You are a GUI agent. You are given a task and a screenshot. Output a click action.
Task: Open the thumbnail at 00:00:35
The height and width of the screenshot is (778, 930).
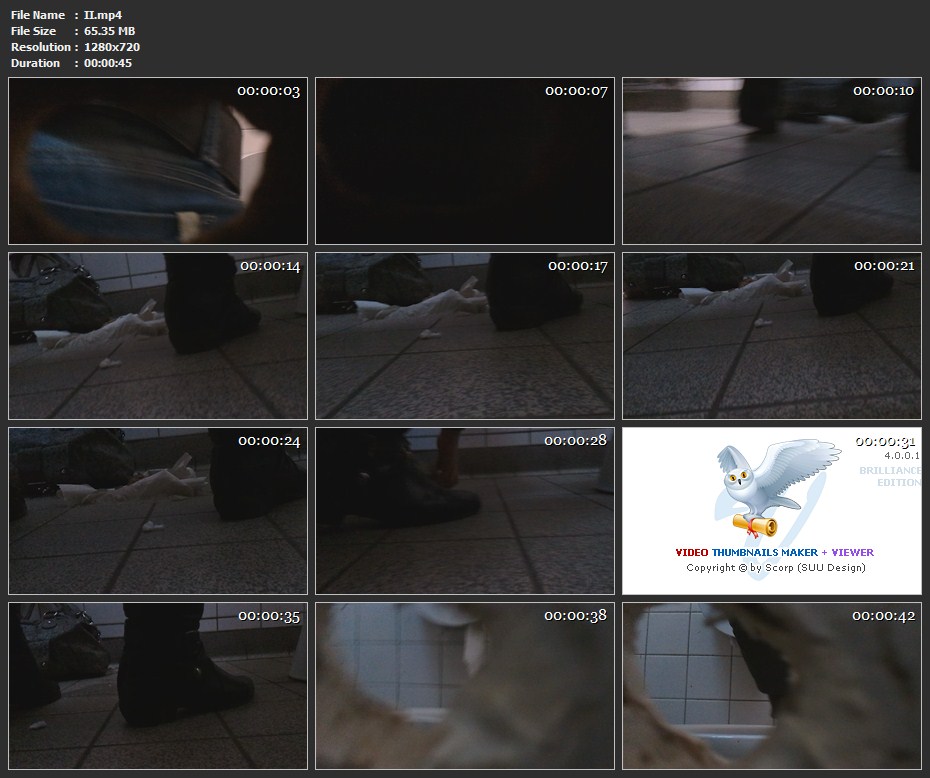point(158,686)
